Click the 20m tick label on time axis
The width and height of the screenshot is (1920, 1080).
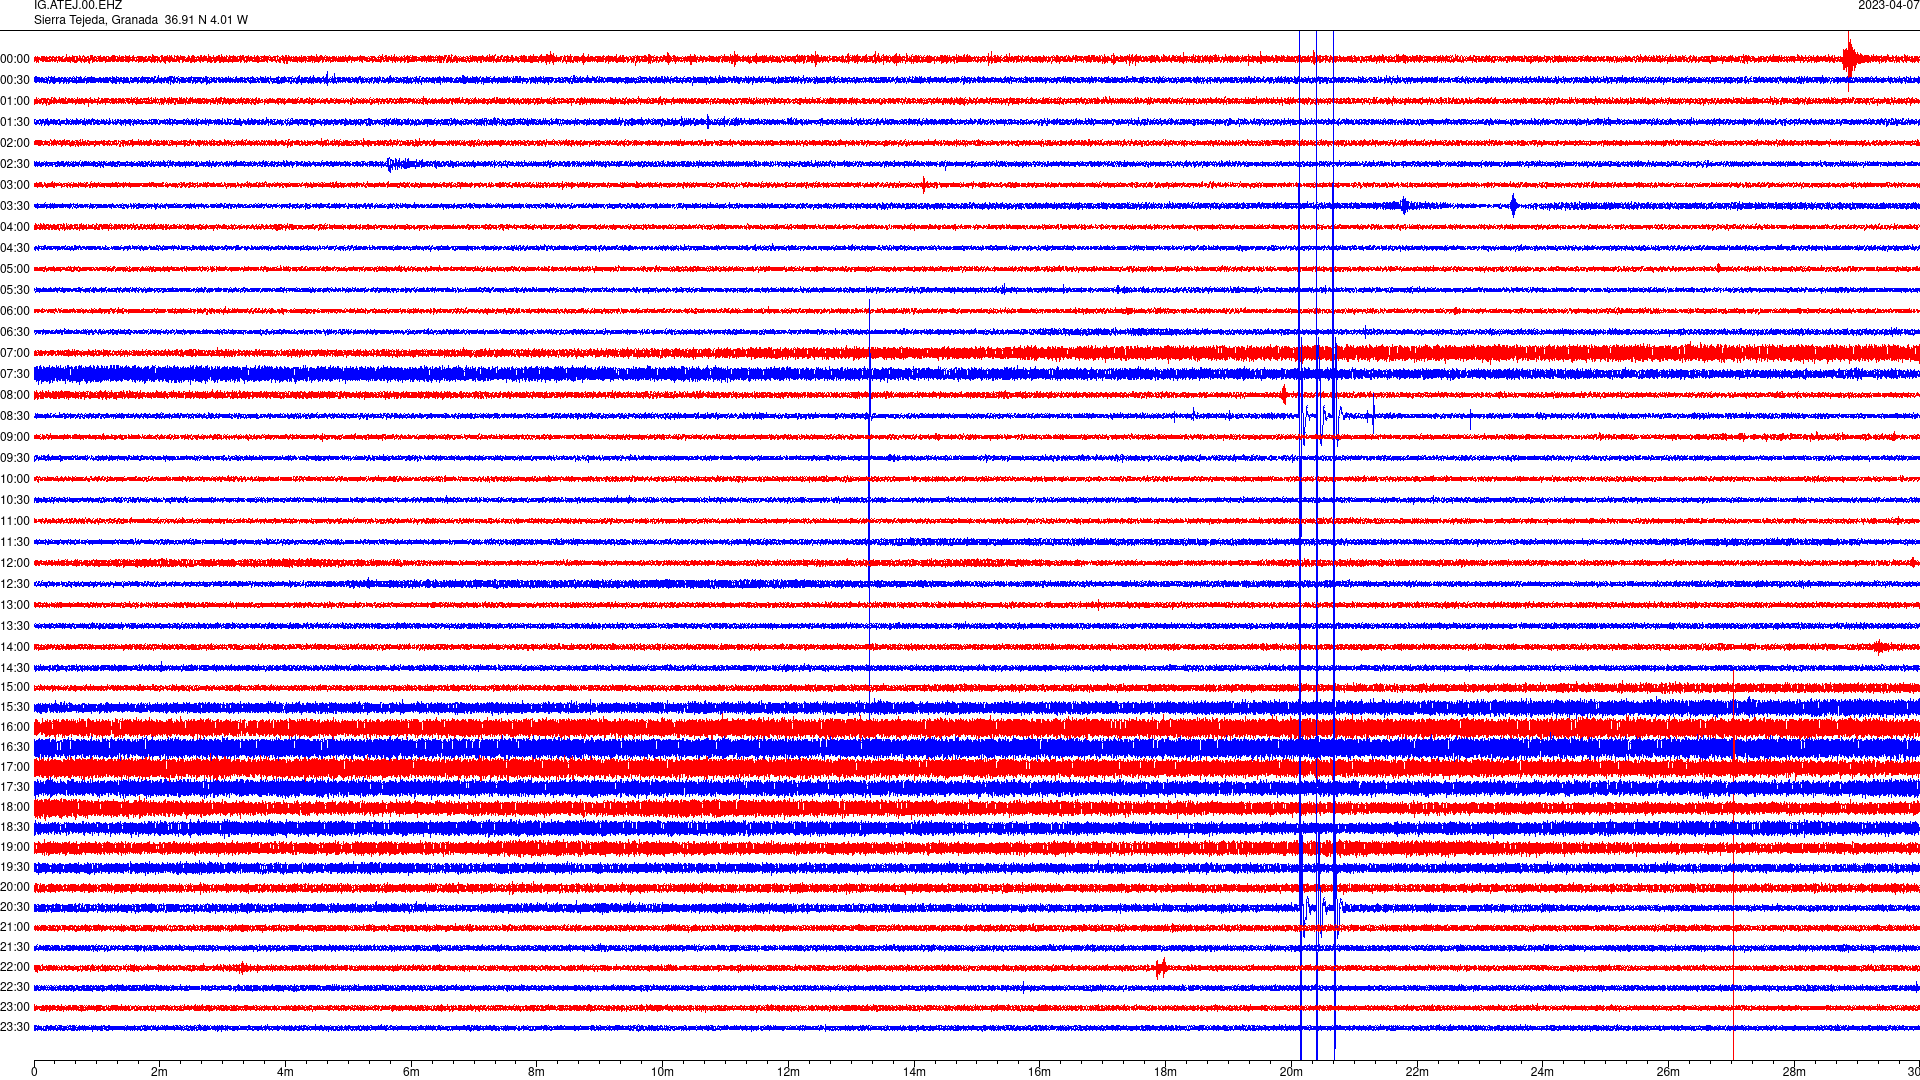coord(1291,1072)
